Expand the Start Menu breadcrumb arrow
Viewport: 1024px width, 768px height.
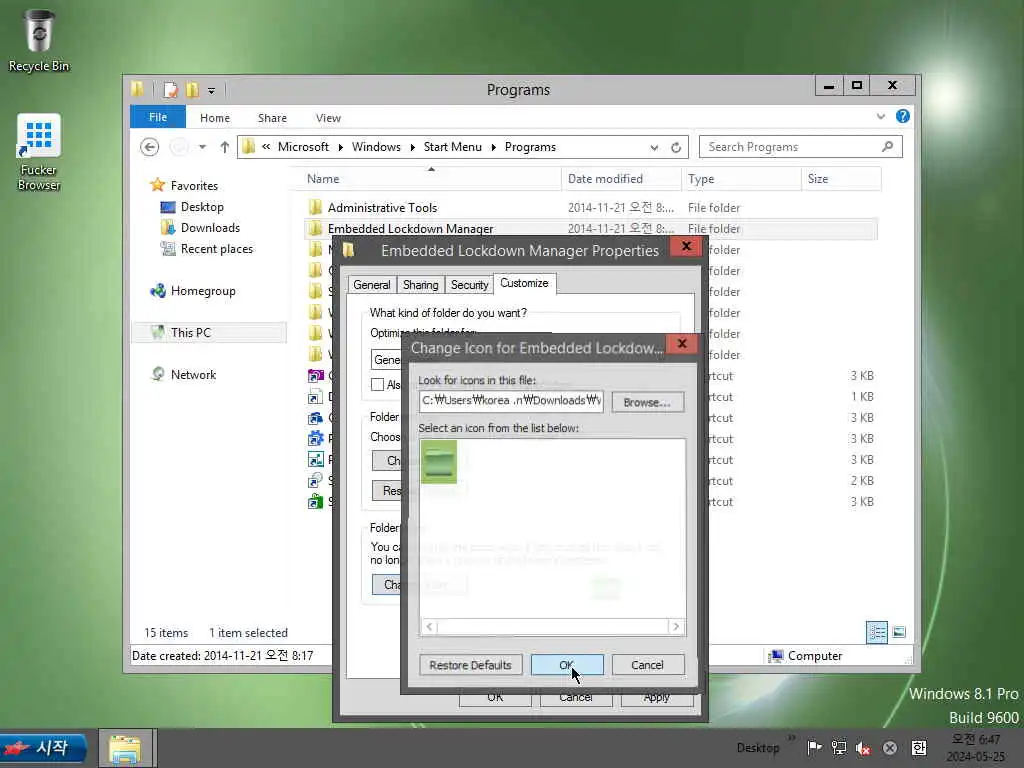click(x=493, y=148)
